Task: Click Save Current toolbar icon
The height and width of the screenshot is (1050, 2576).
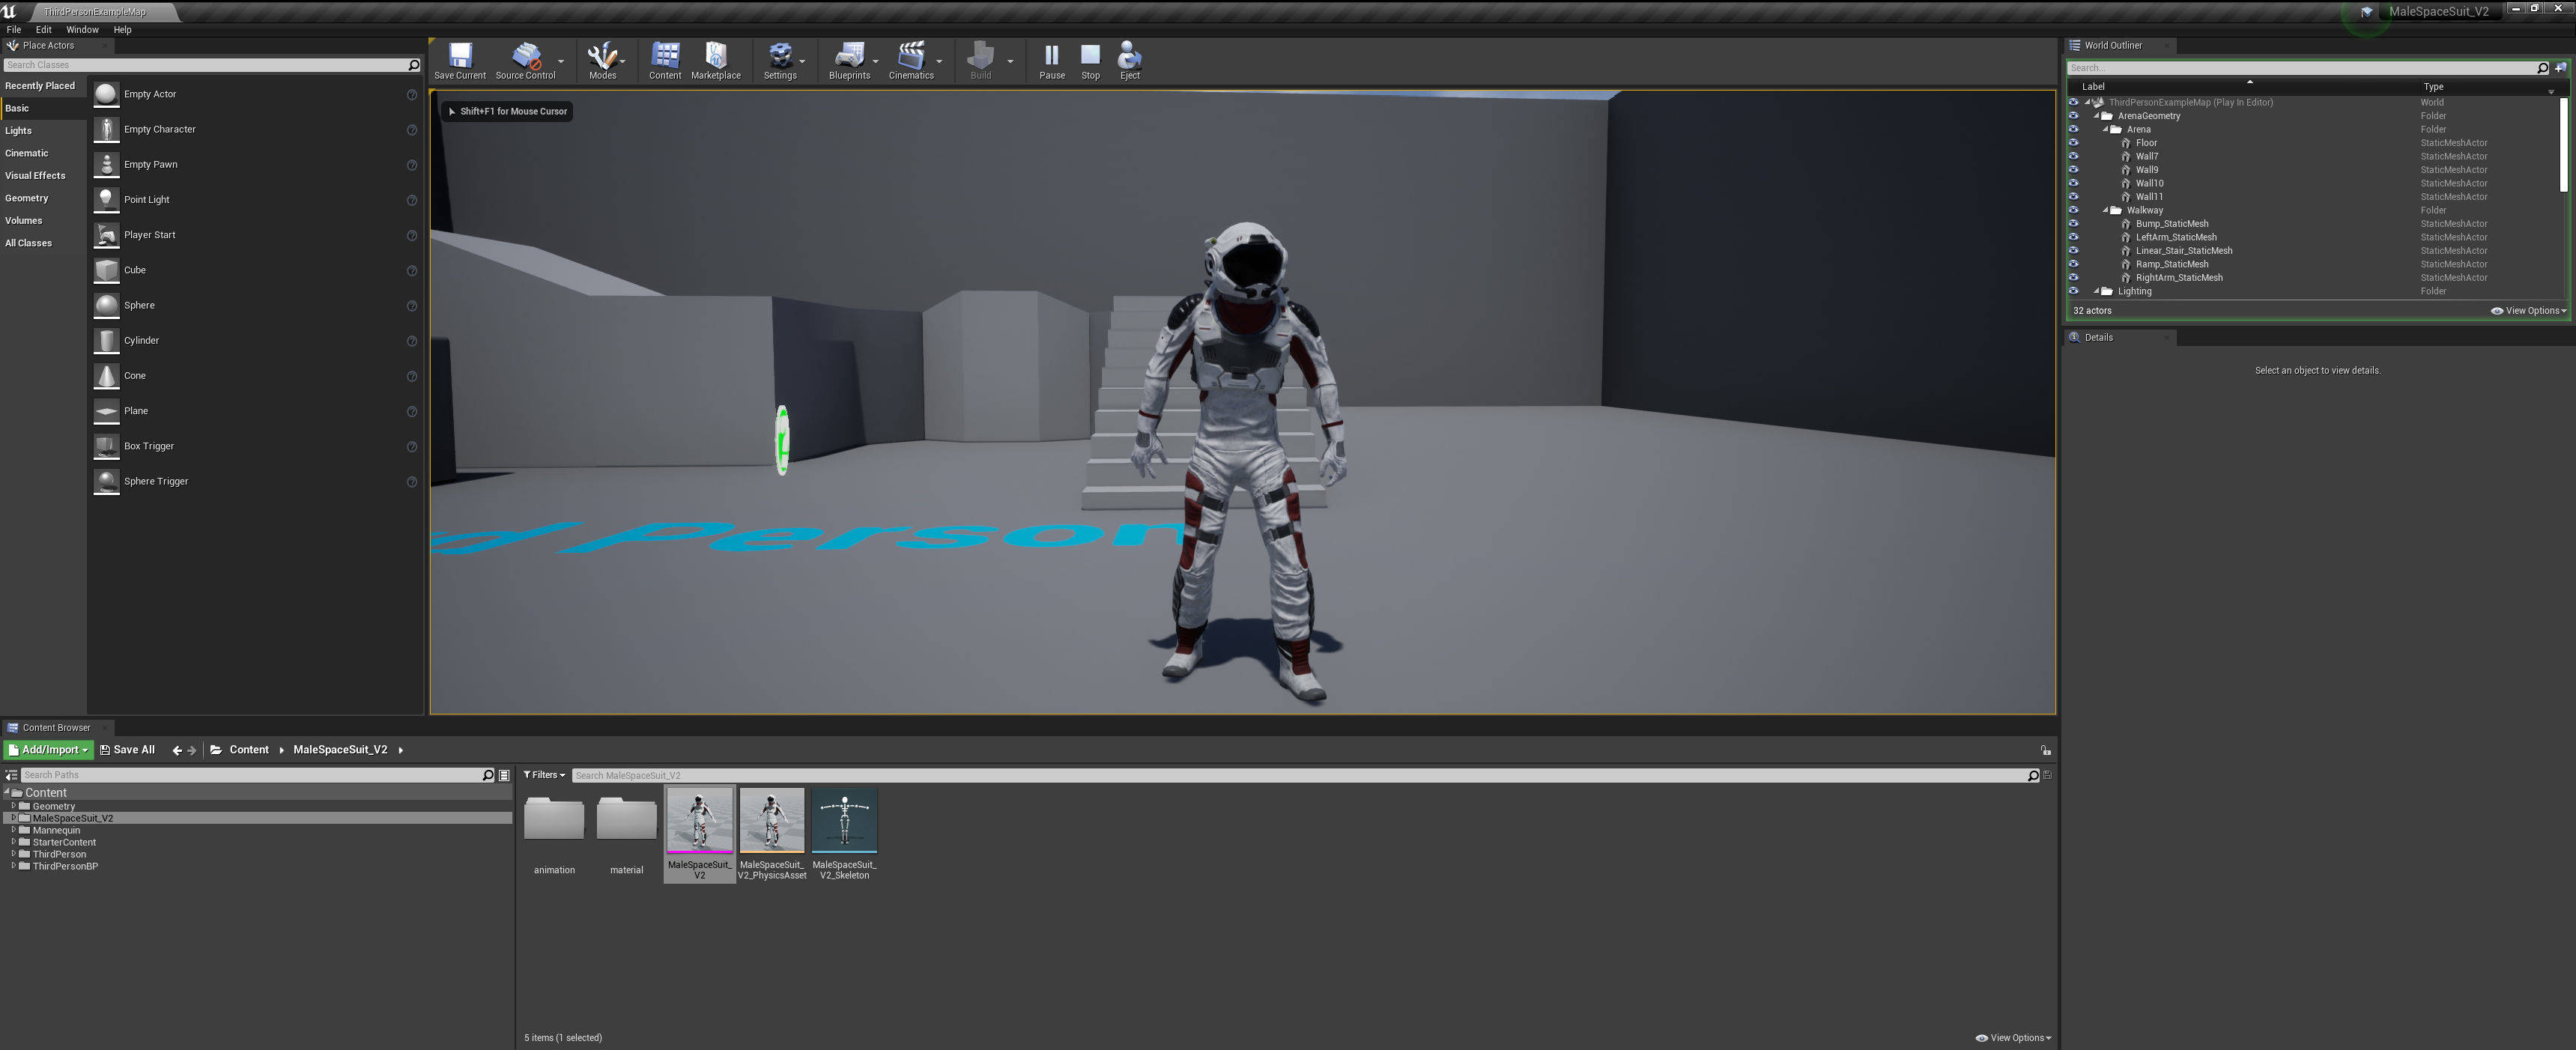Action: point(460,61)
